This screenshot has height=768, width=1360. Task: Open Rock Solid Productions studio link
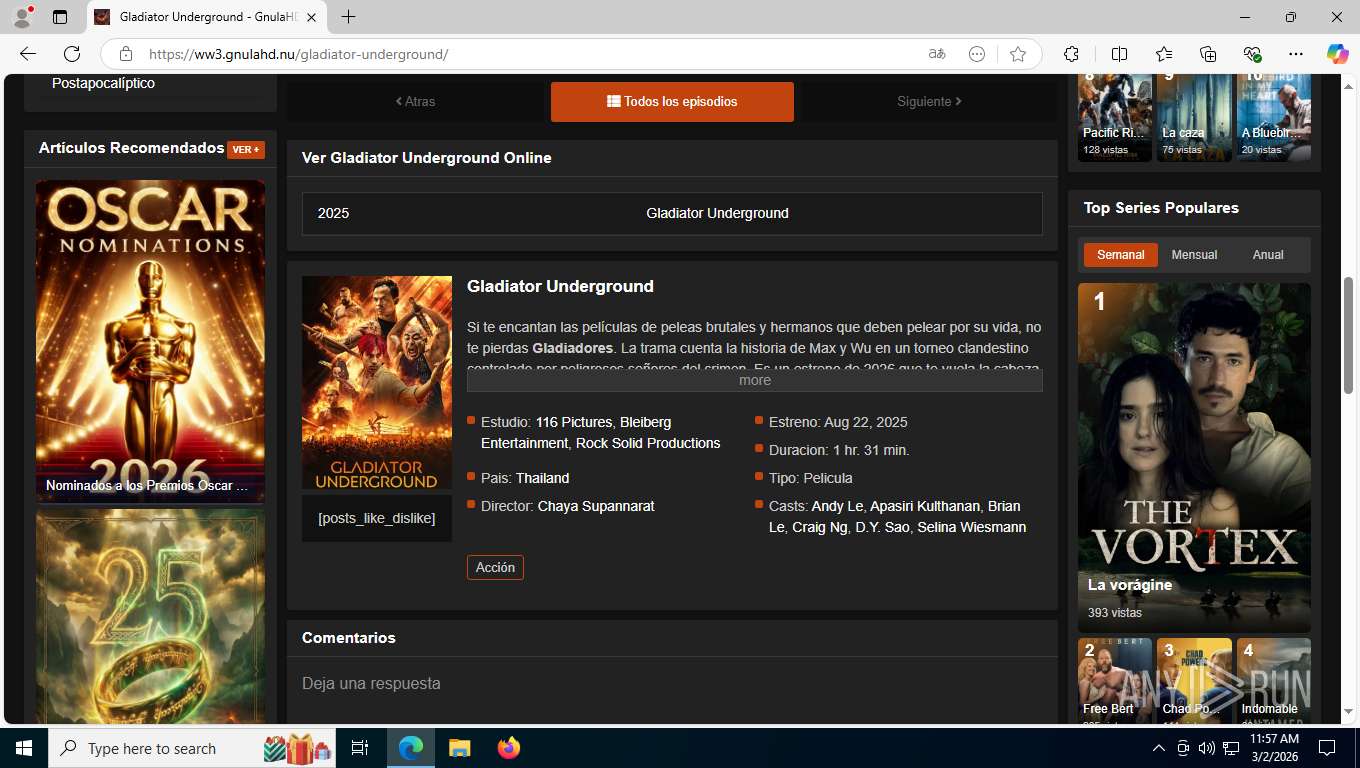click(x=648, y=443)
